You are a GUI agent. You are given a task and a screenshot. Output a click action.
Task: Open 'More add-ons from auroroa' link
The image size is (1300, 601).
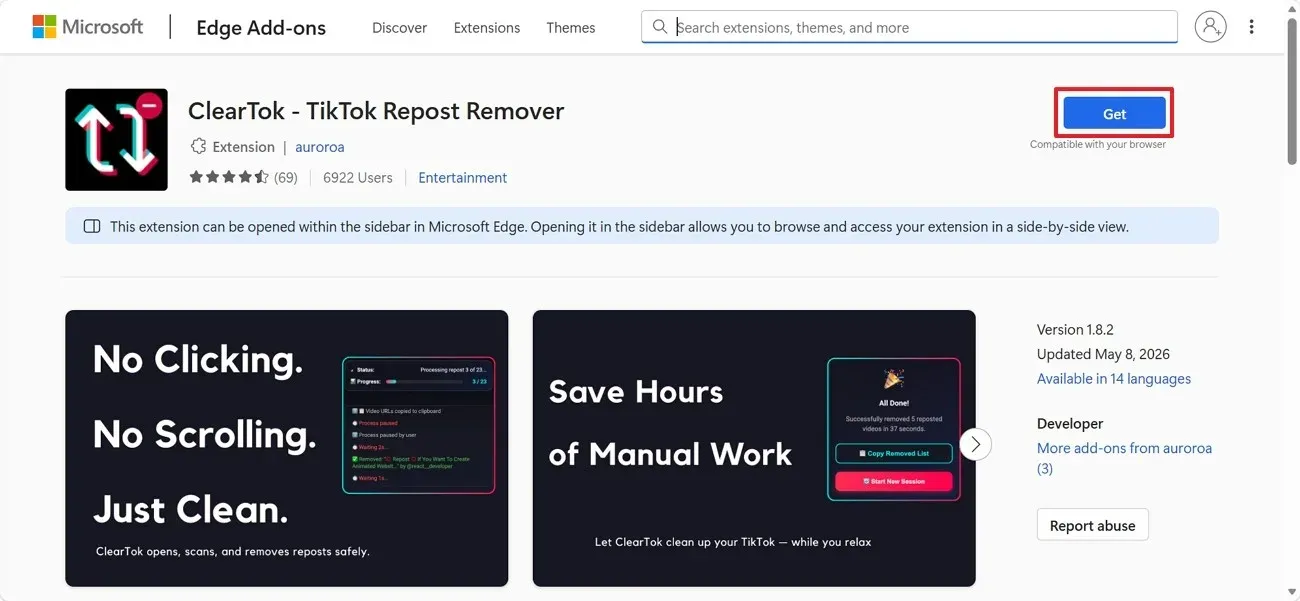click(1124, 458)
